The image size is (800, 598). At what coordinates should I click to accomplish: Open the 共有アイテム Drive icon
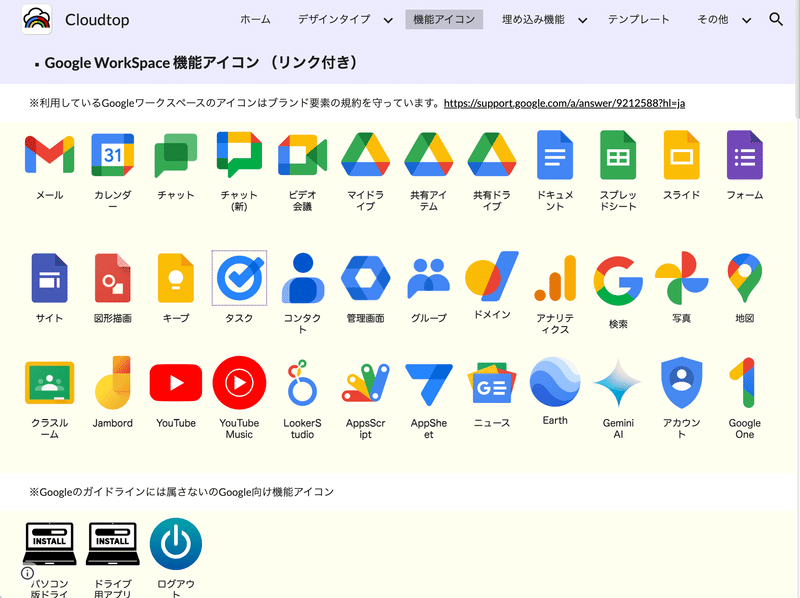(x=429, y=155)
